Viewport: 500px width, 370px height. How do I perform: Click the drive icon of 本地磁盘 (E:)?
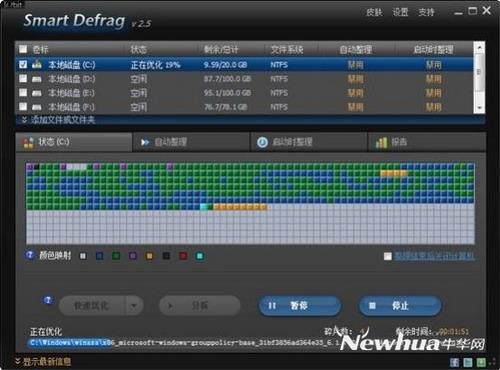point(37,93)
